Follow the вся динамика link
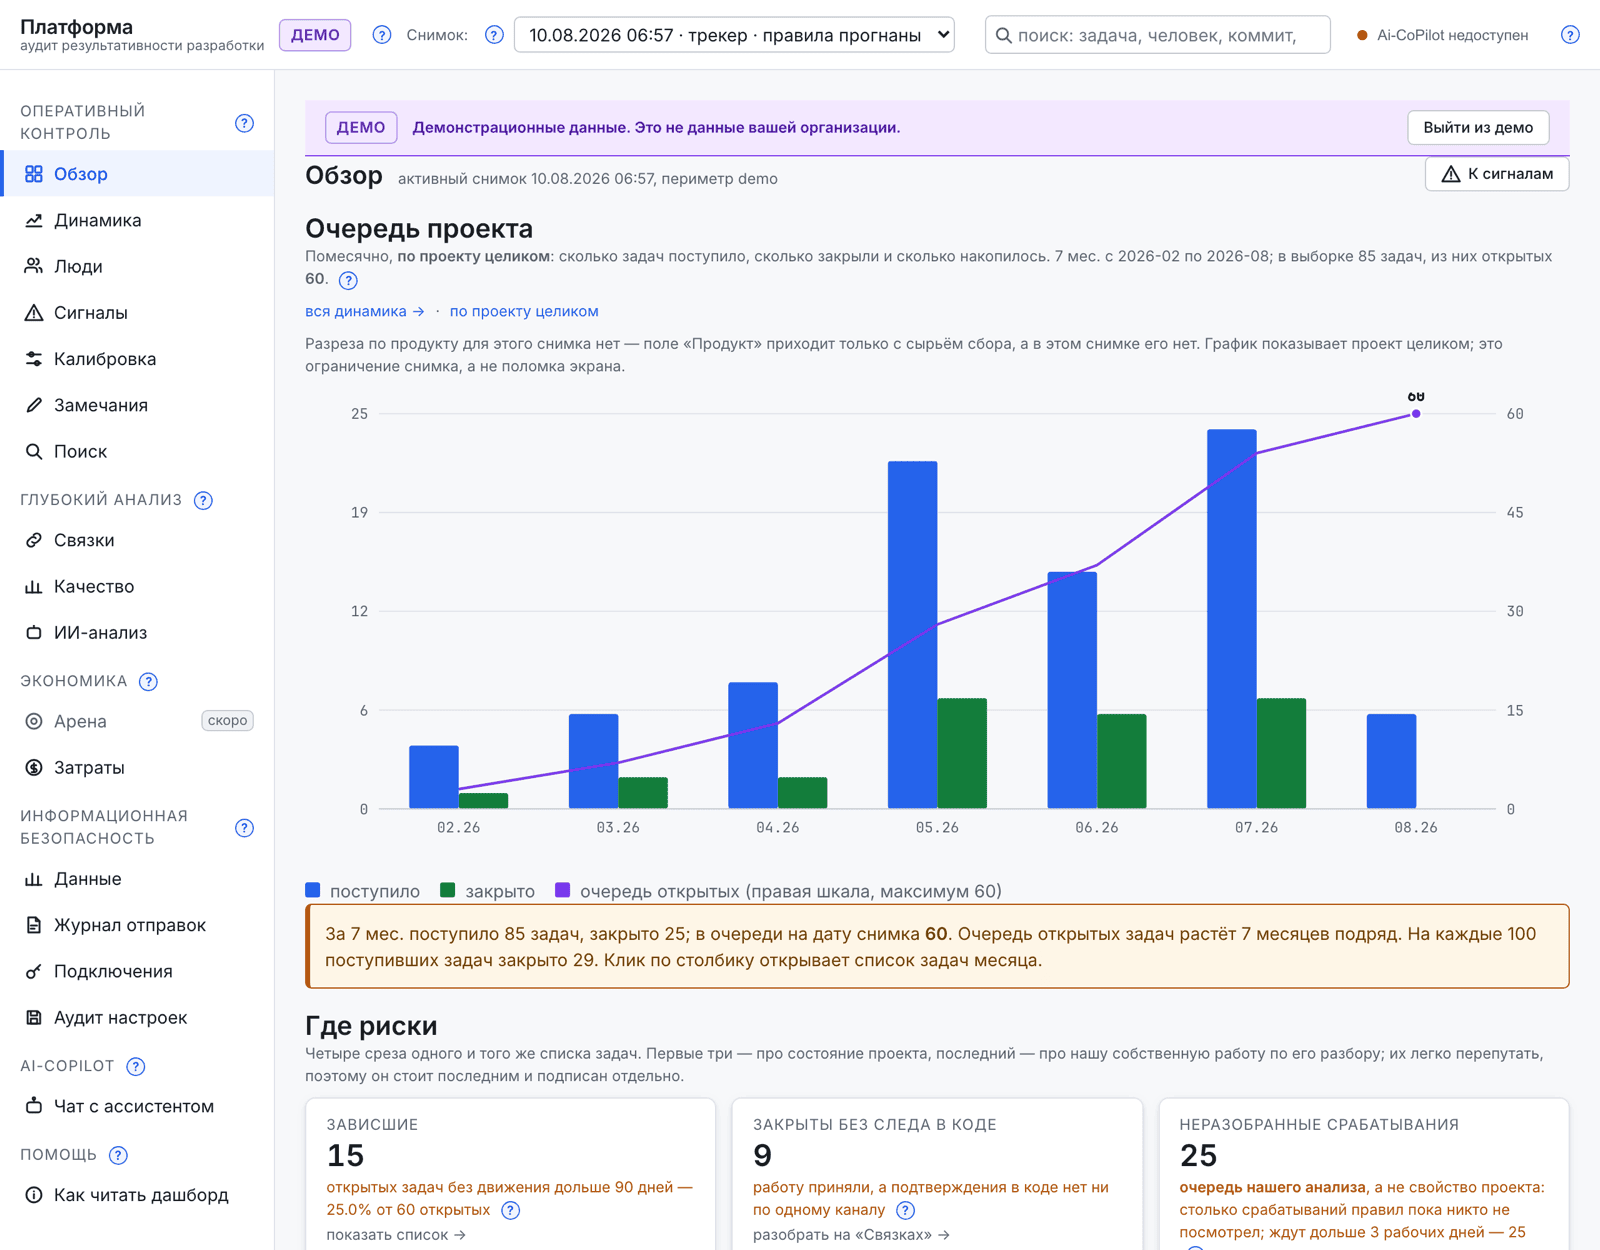Viewport: 1600px width, 1250px height. tap(365, 311)
